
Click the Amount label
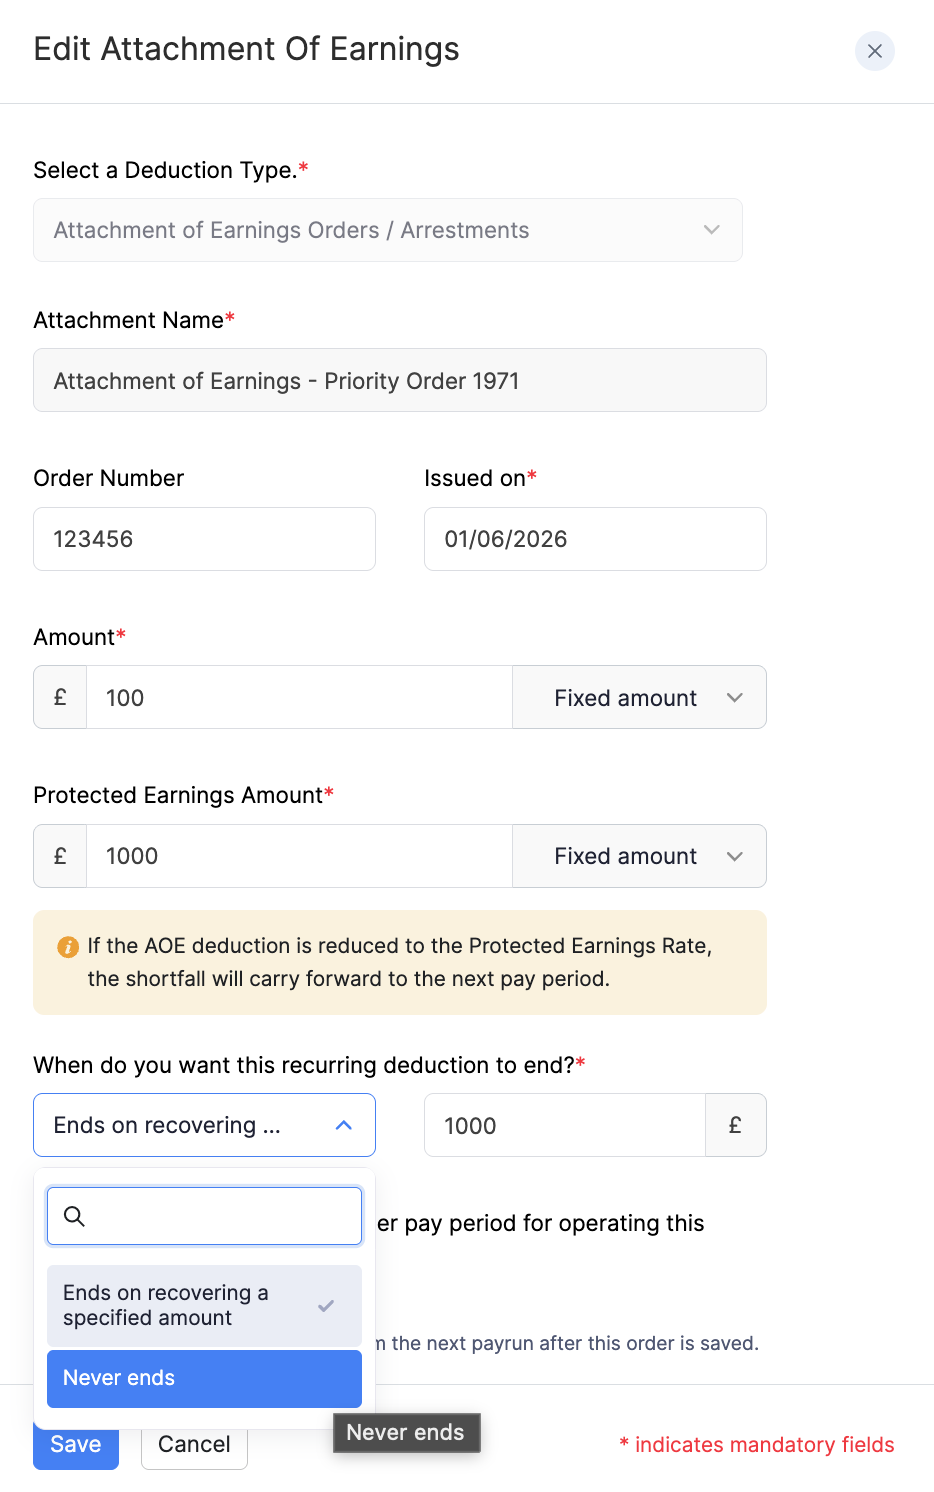click(x=80, y=637)
